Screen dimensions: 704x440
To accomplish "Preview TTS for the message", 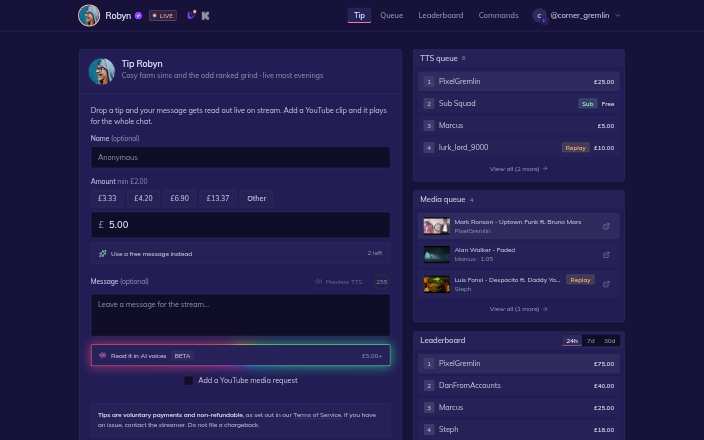I will [339, 282].
